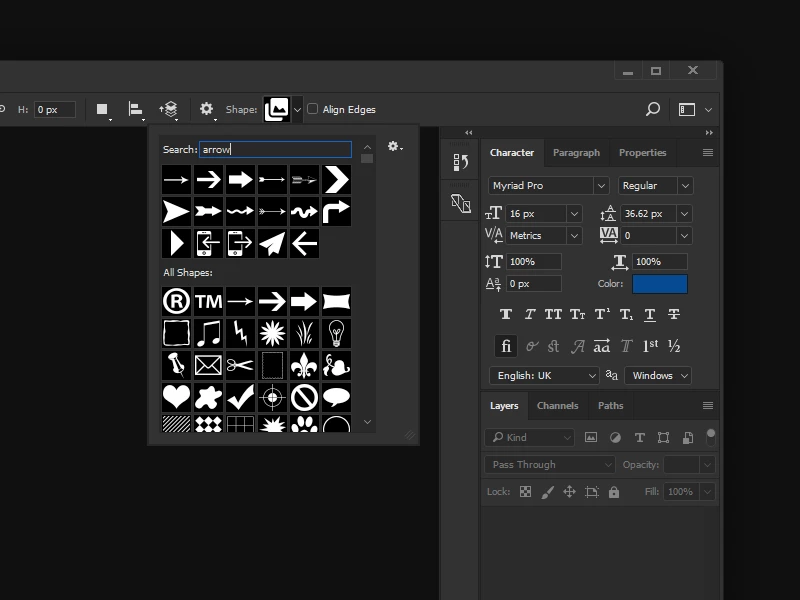Open the text Color swatch
The height and width of the screenshot is (600, 800).
tap(660, 284)
